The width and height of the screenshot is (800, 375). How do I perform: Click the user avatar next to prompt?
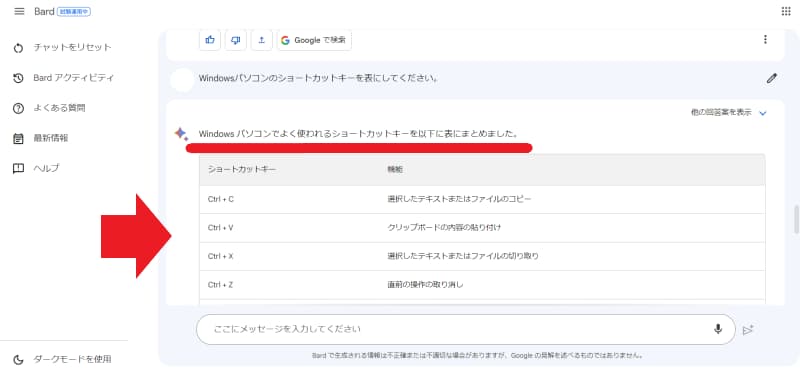[x=182, y=79]
